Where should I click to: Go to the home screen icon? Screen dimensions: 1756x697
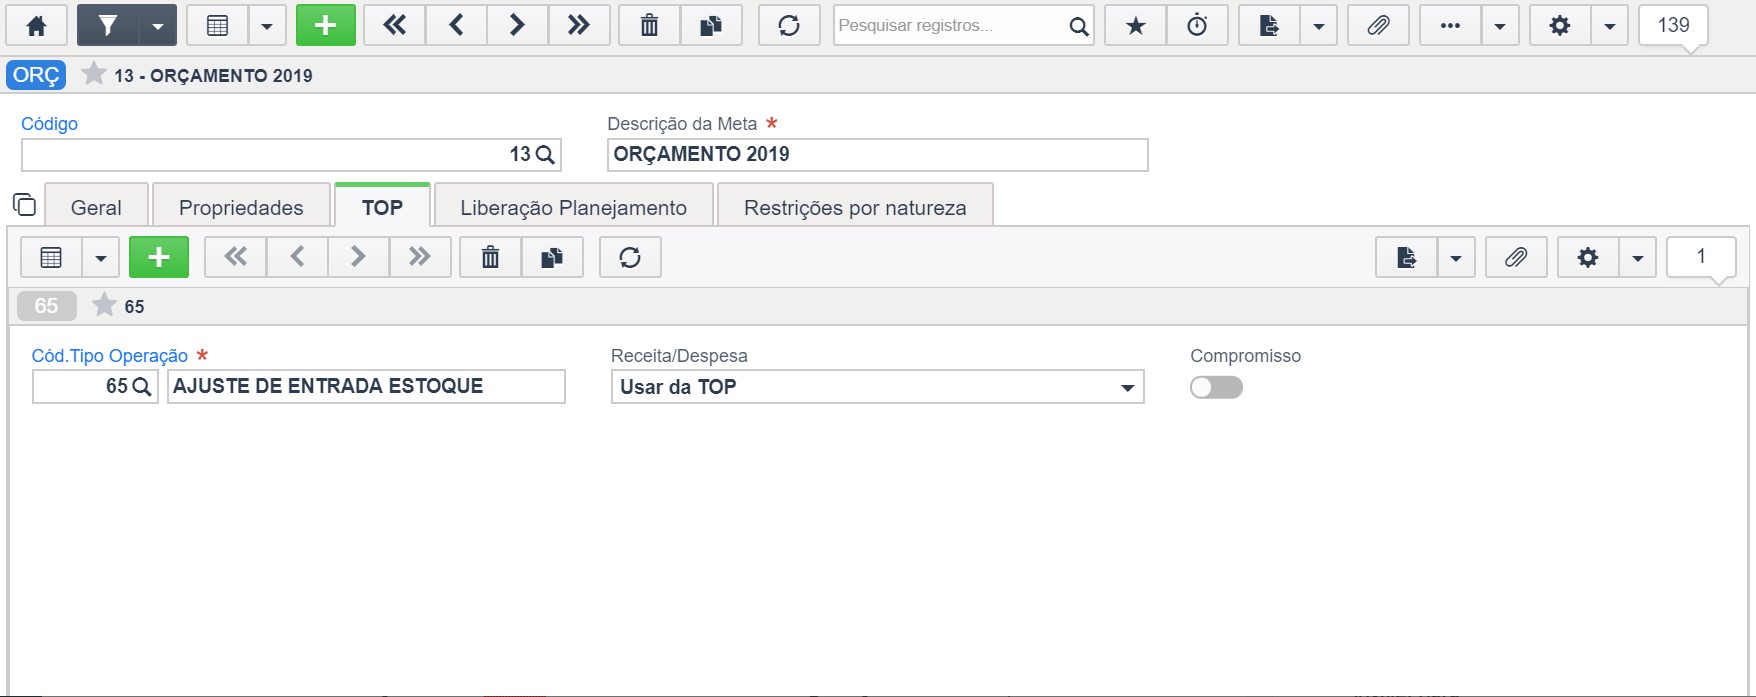click(x=37, y=26)
